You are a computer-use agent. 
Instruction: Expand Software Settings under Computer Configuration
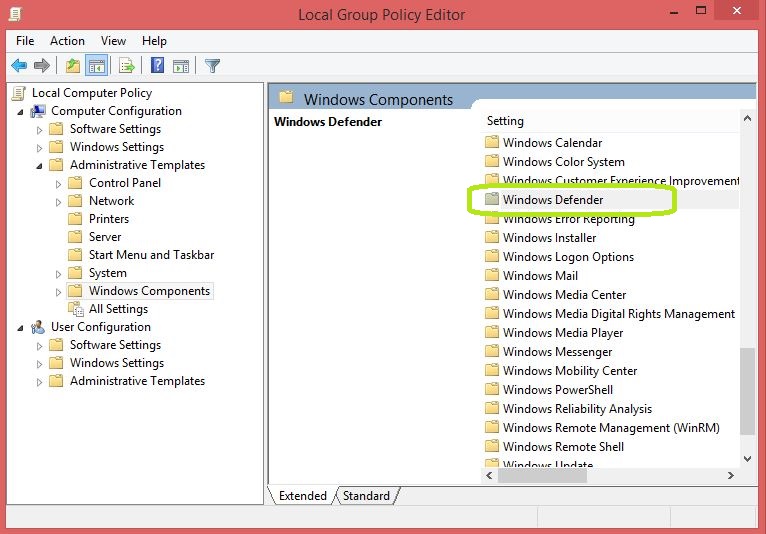click(40, 130)
